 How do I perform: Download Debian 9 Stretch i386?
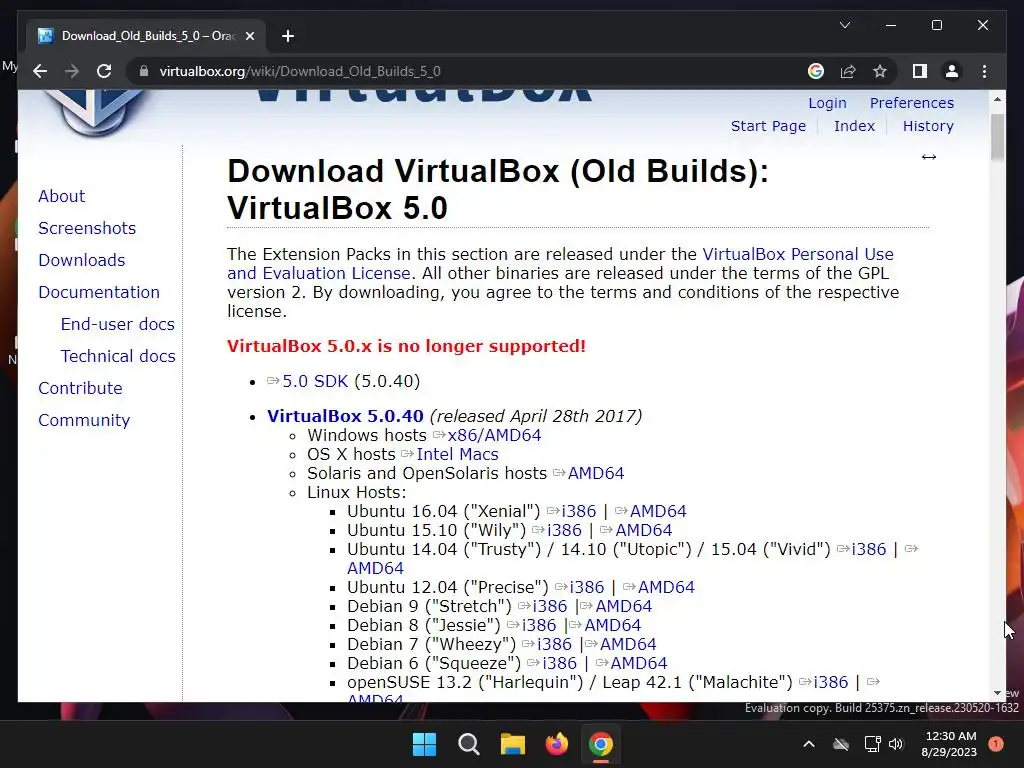[550, 605]
